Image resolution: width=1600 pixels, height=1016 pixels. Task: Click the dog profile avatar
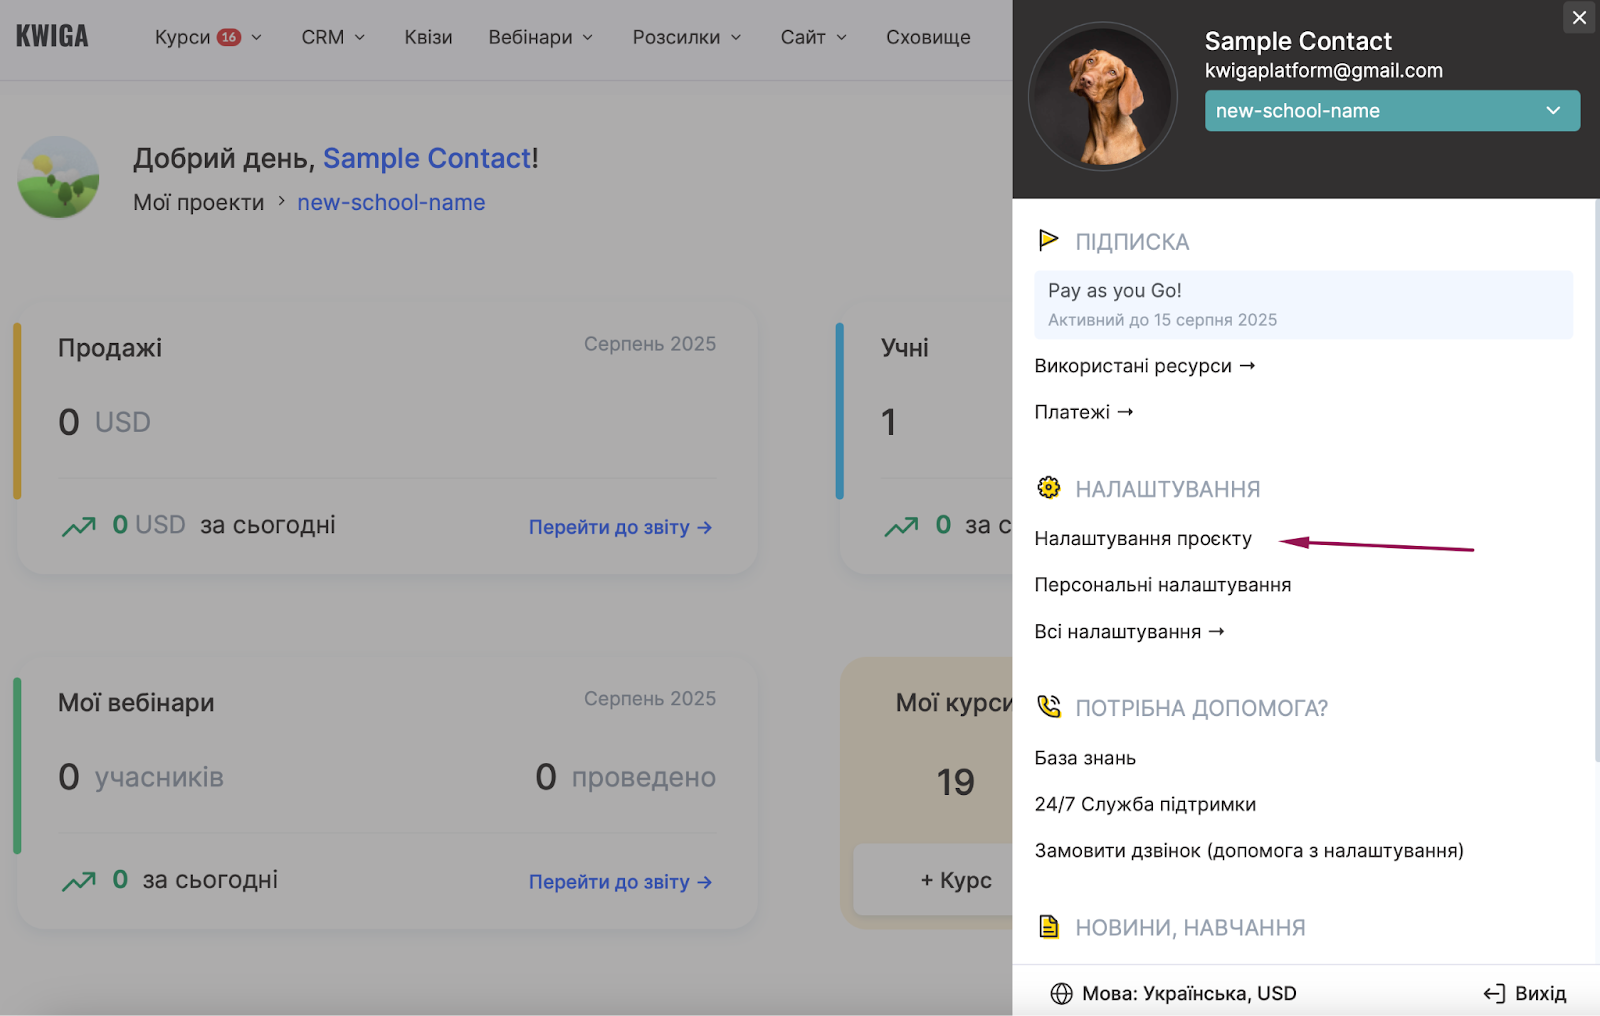1103,97
